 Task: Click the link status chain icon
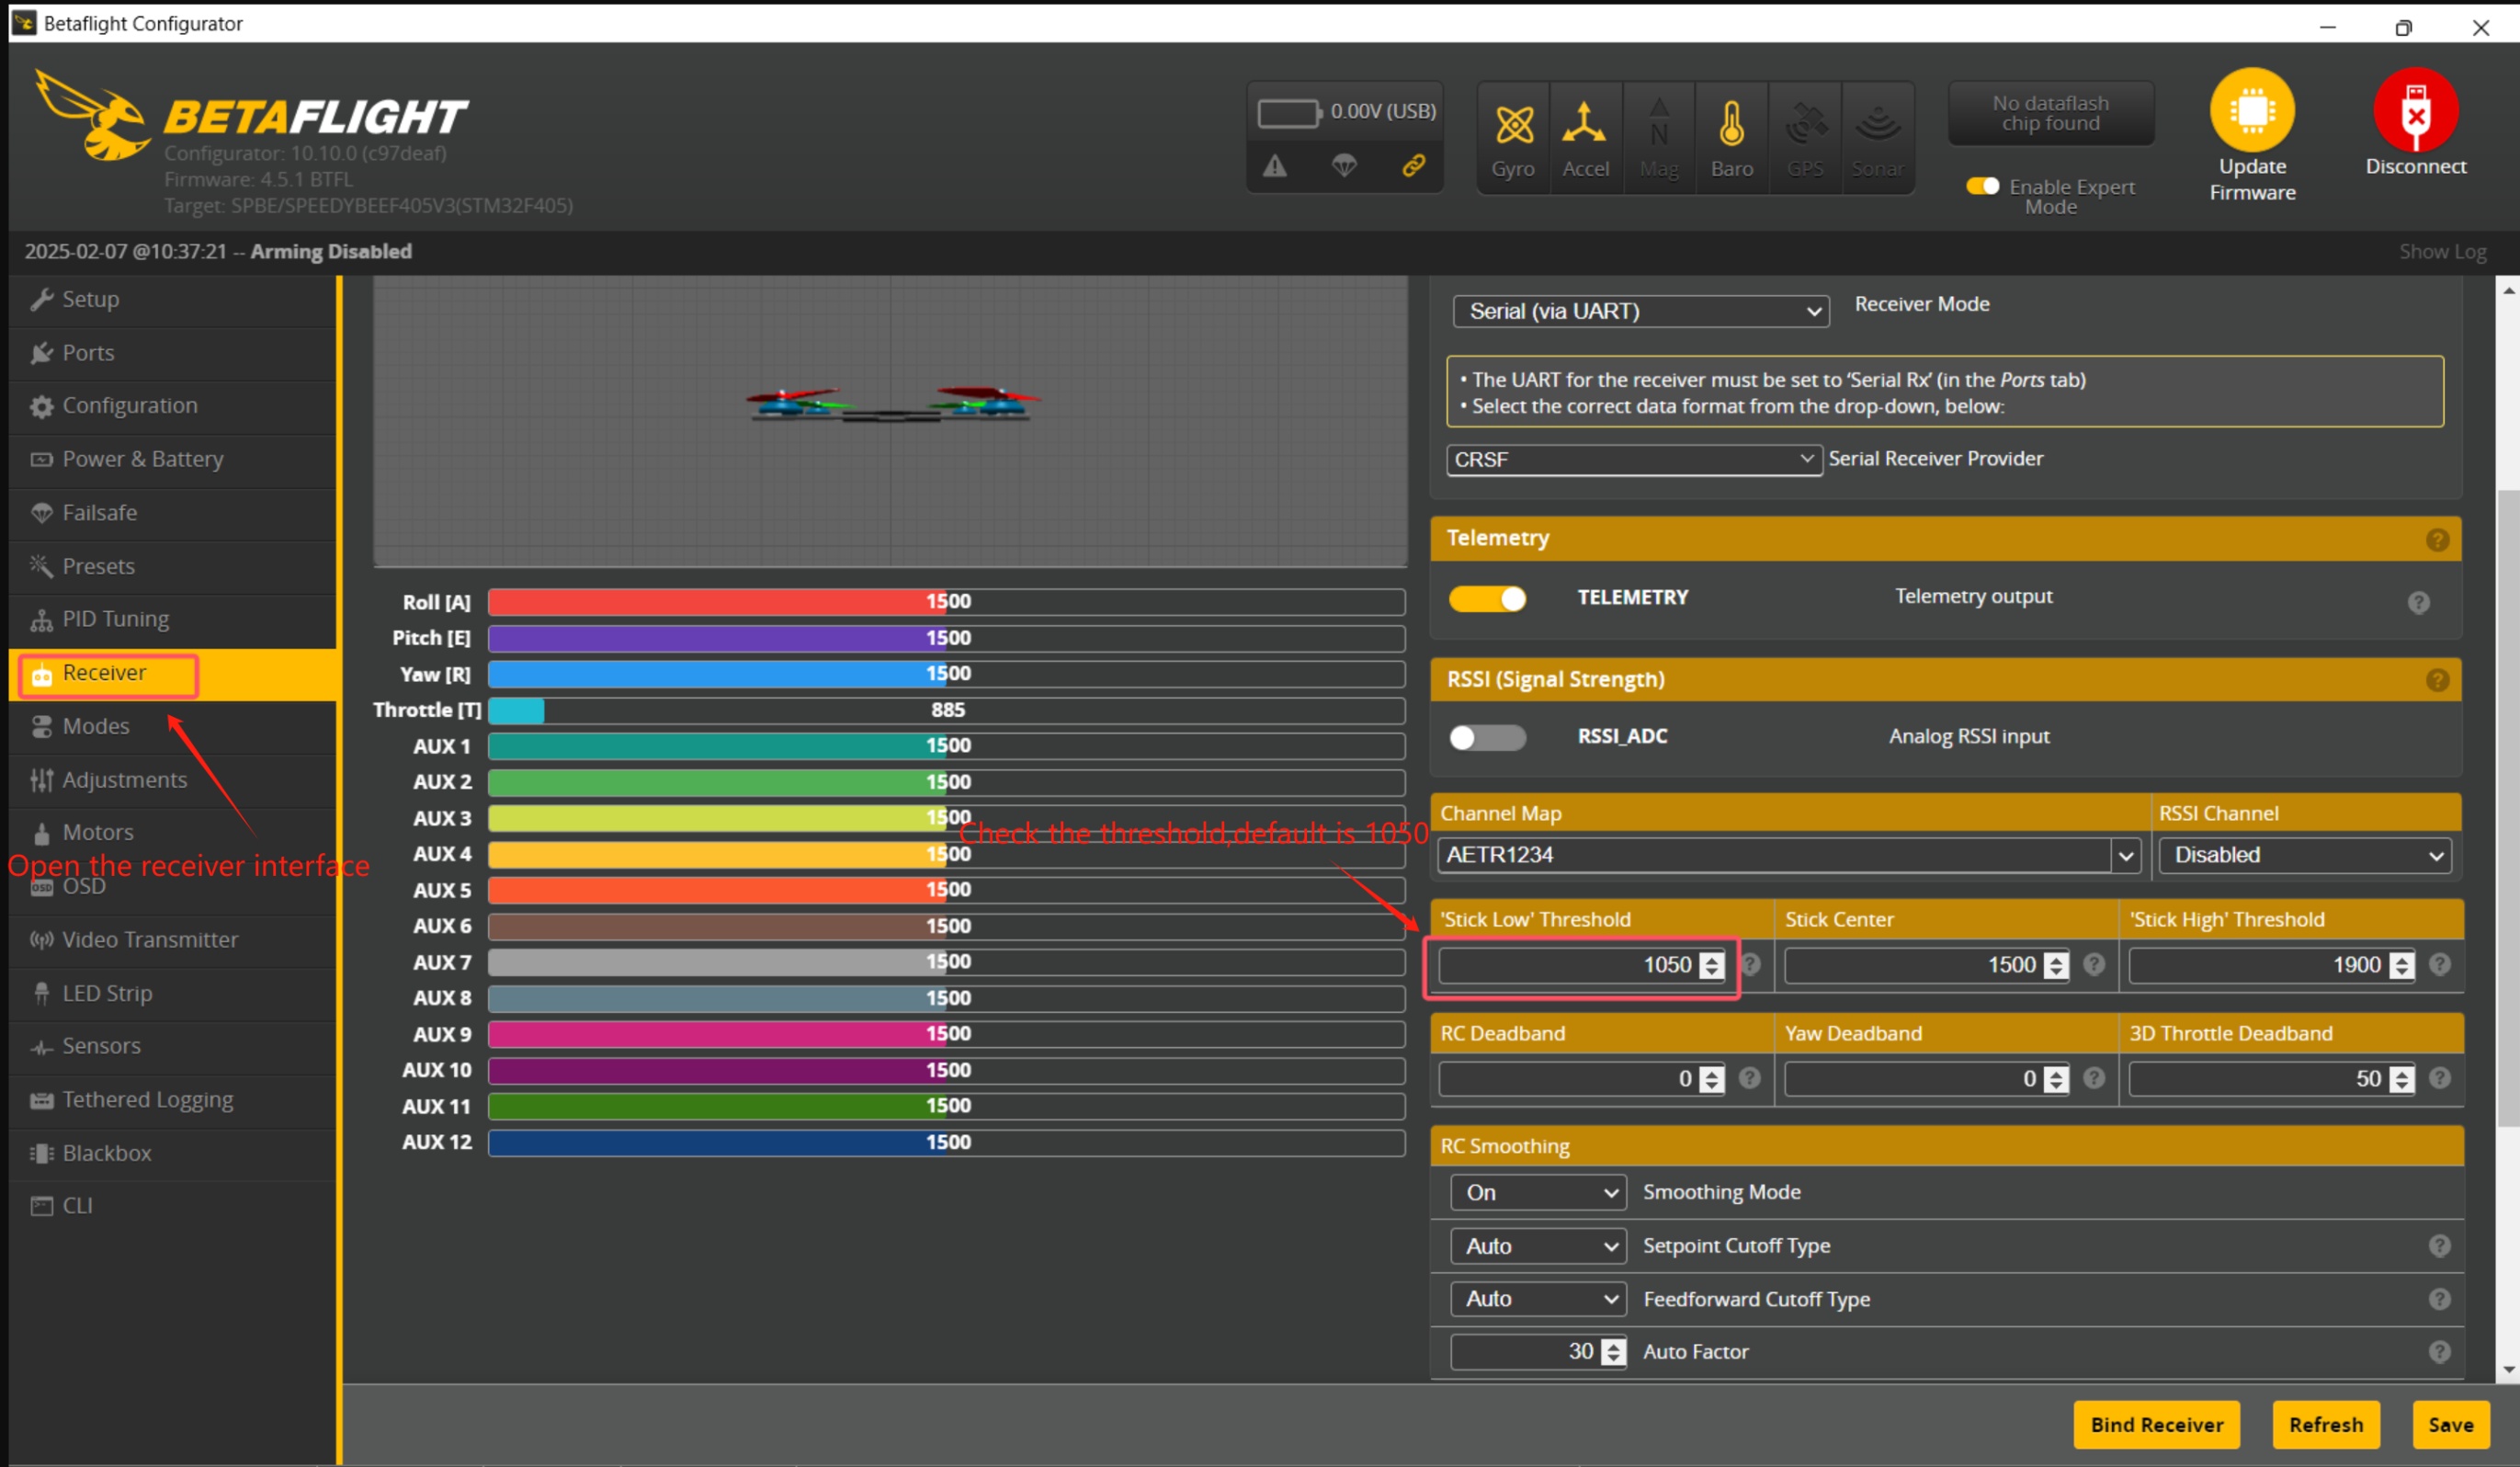coord(1413,166)
